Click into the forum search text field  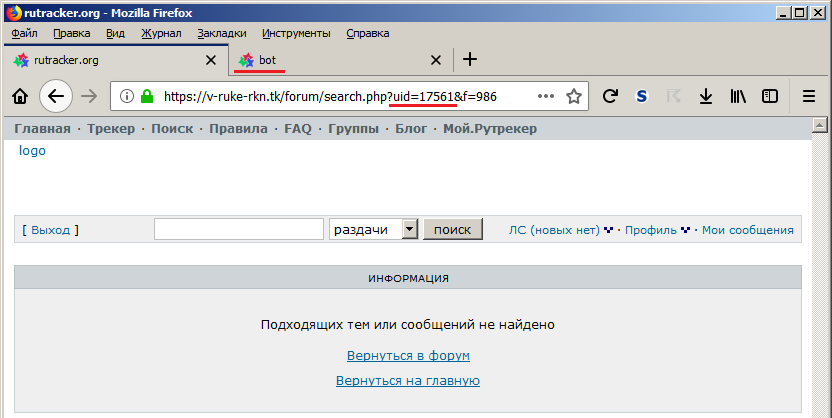point(238,229)
